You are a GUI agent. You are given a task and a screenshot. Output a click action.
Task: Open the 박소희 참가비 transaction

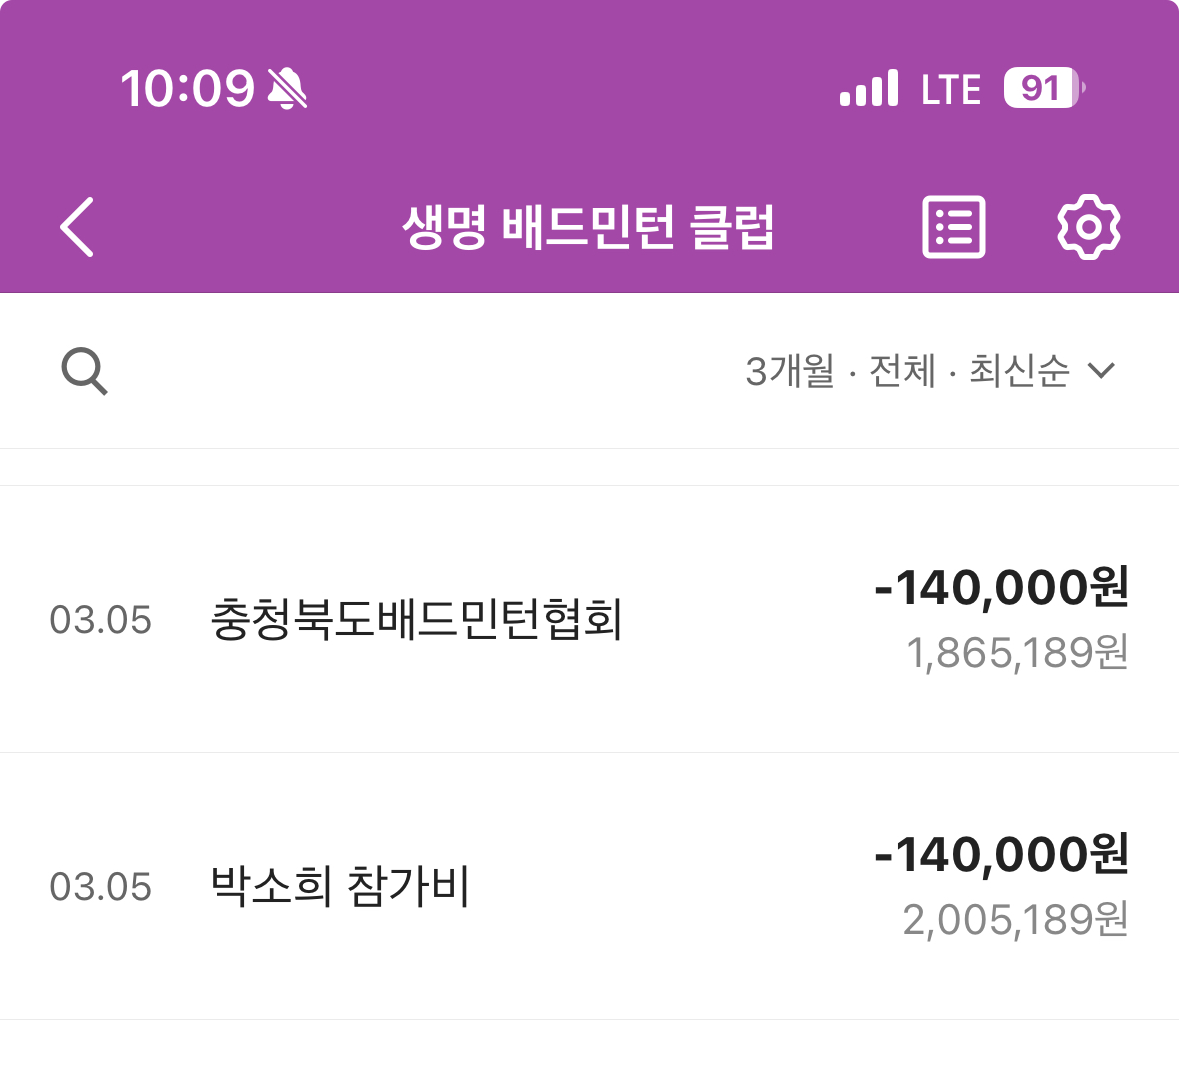[x=340, y=887]
